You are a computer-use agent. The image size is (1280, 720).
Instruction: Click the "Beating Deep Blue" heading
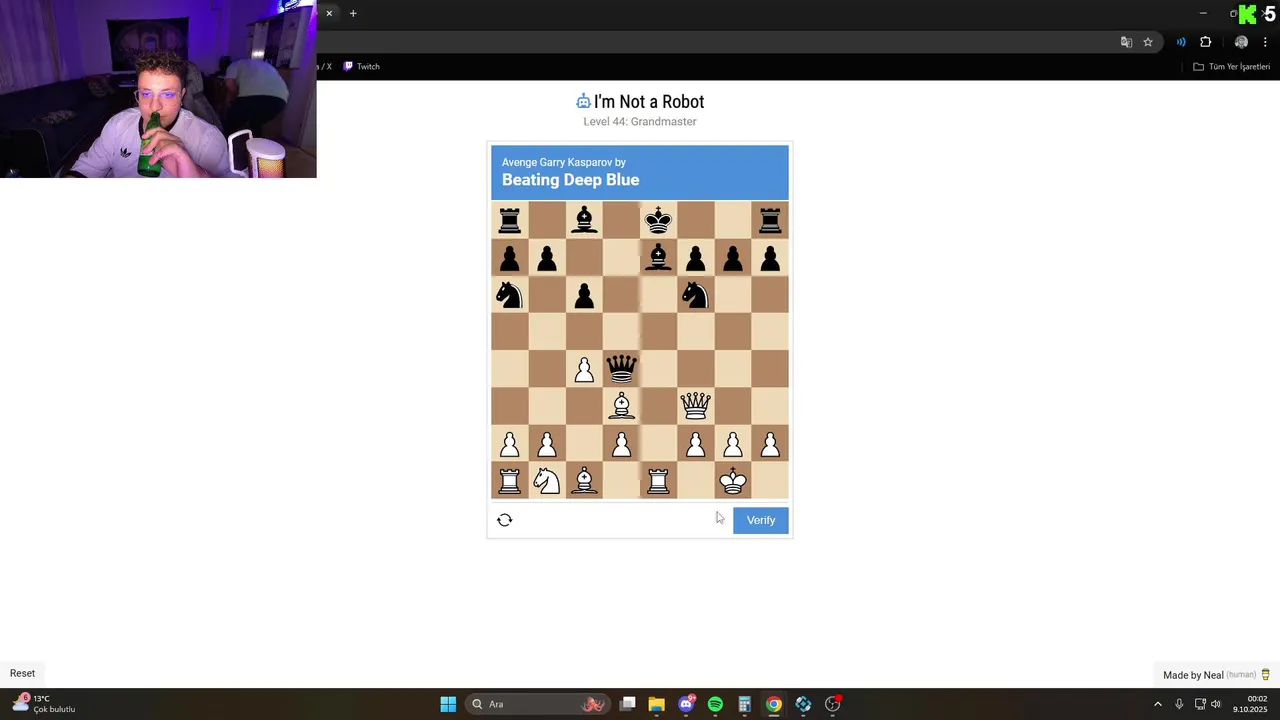pyautogui.click(x=570, y=180)
